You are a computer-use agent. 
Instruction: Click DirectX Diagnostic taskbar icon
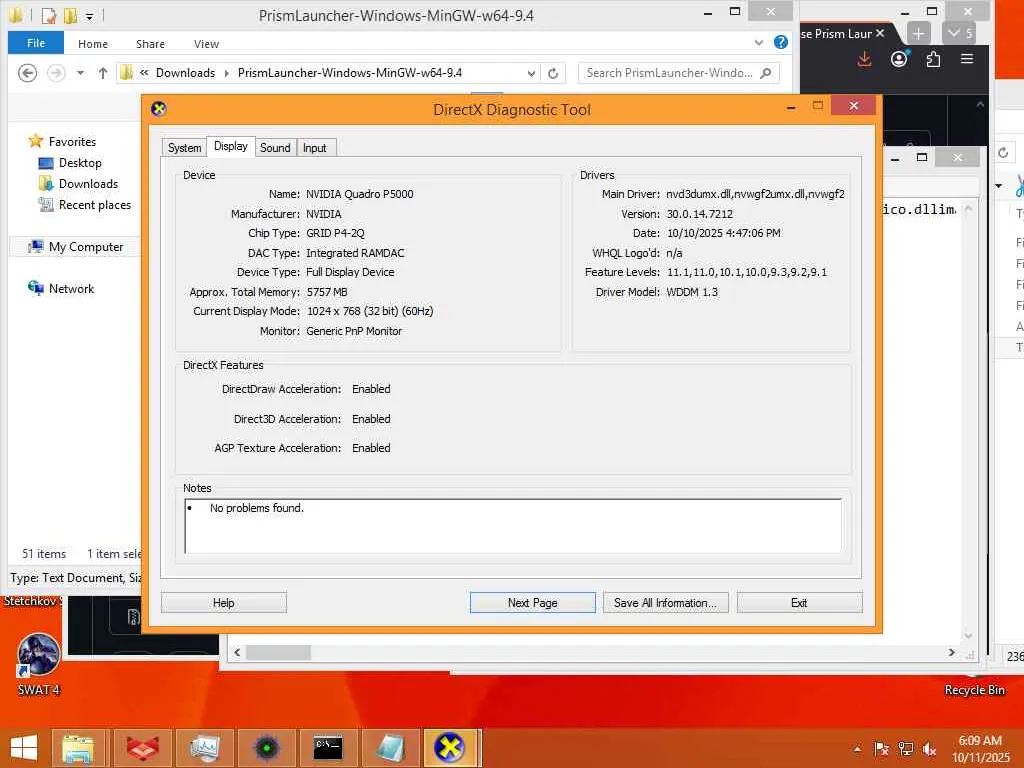[451, 748]
